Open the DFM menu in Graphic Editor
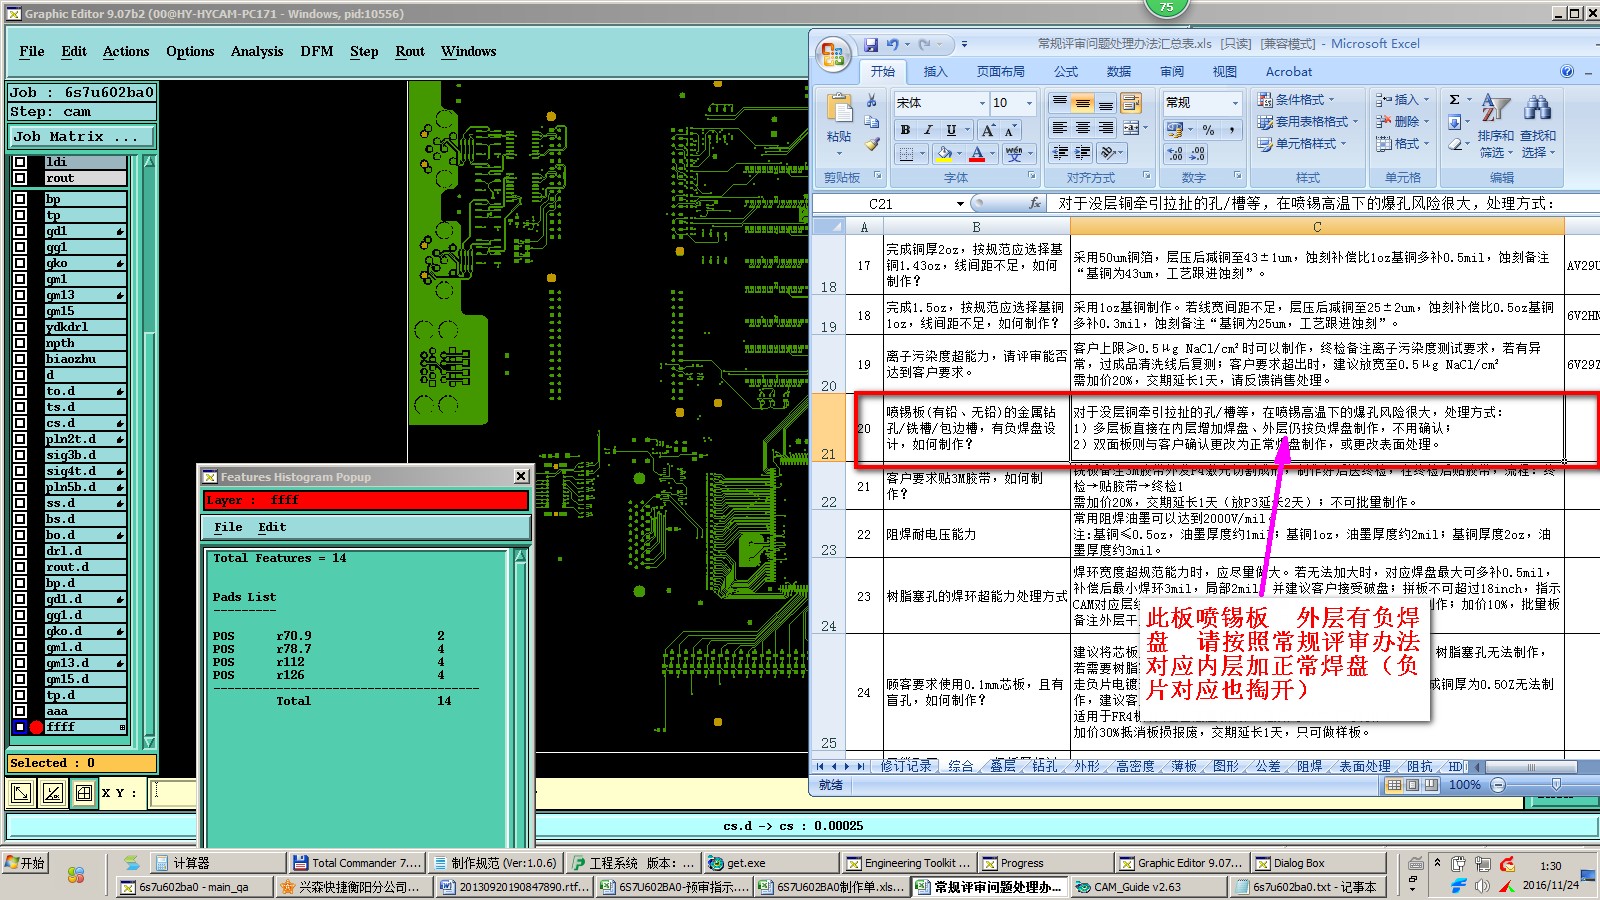 (x=317, y=52)
